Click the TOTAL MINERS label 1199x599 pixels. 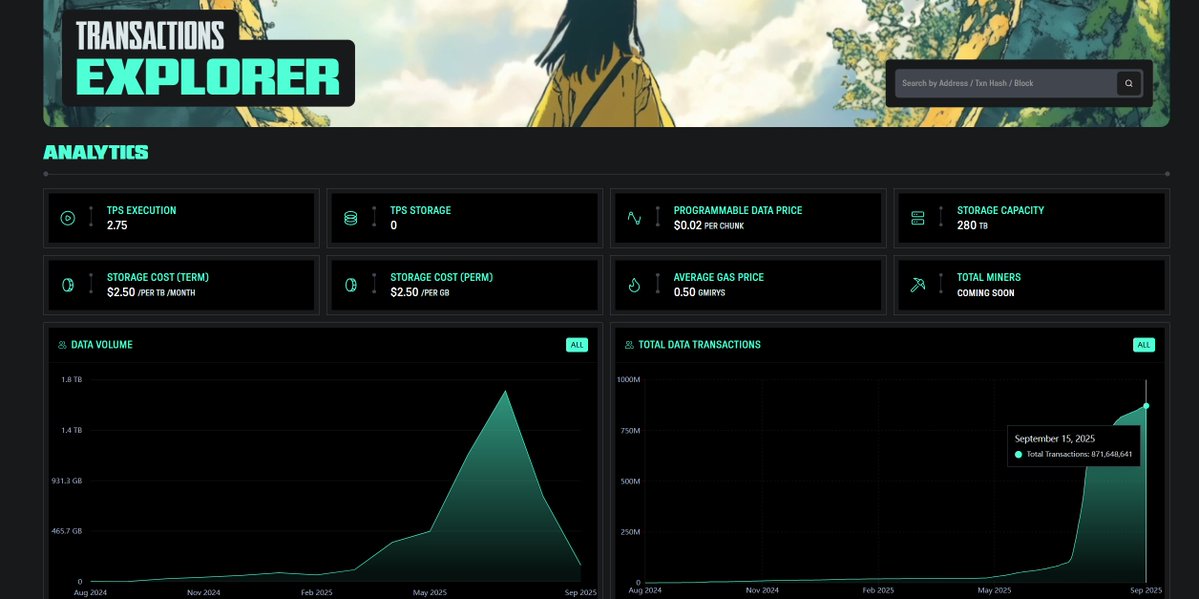[989, 277]
